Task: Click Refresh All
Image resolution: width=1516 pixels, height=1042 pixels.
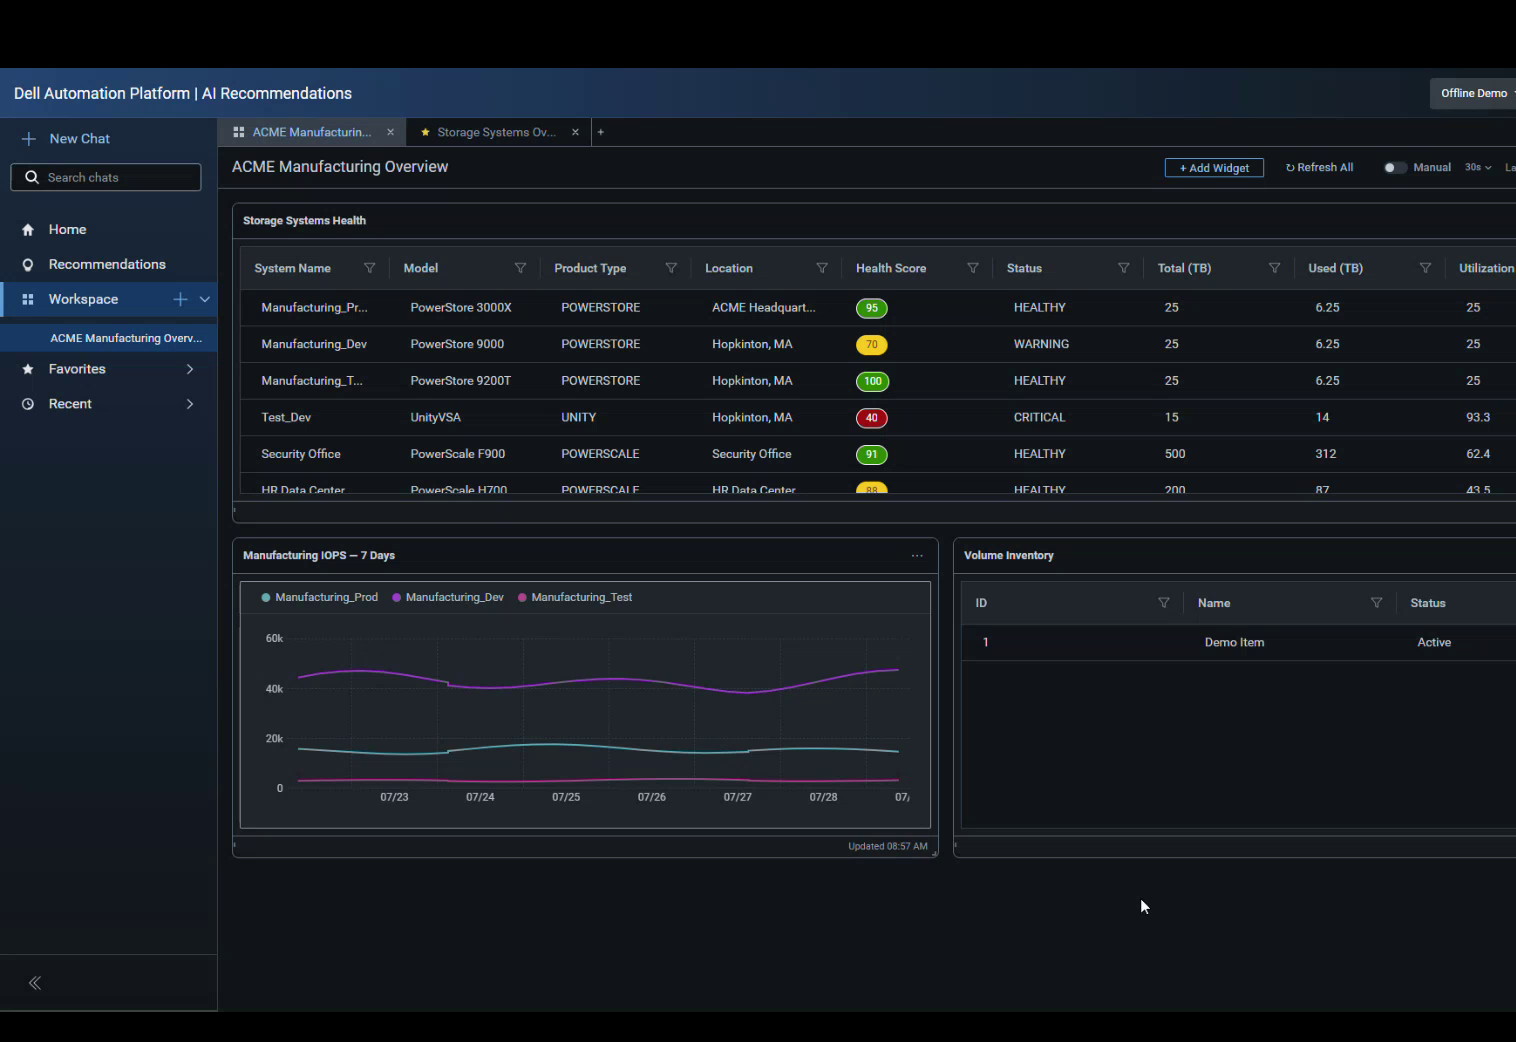Action: click(1319, 168)
